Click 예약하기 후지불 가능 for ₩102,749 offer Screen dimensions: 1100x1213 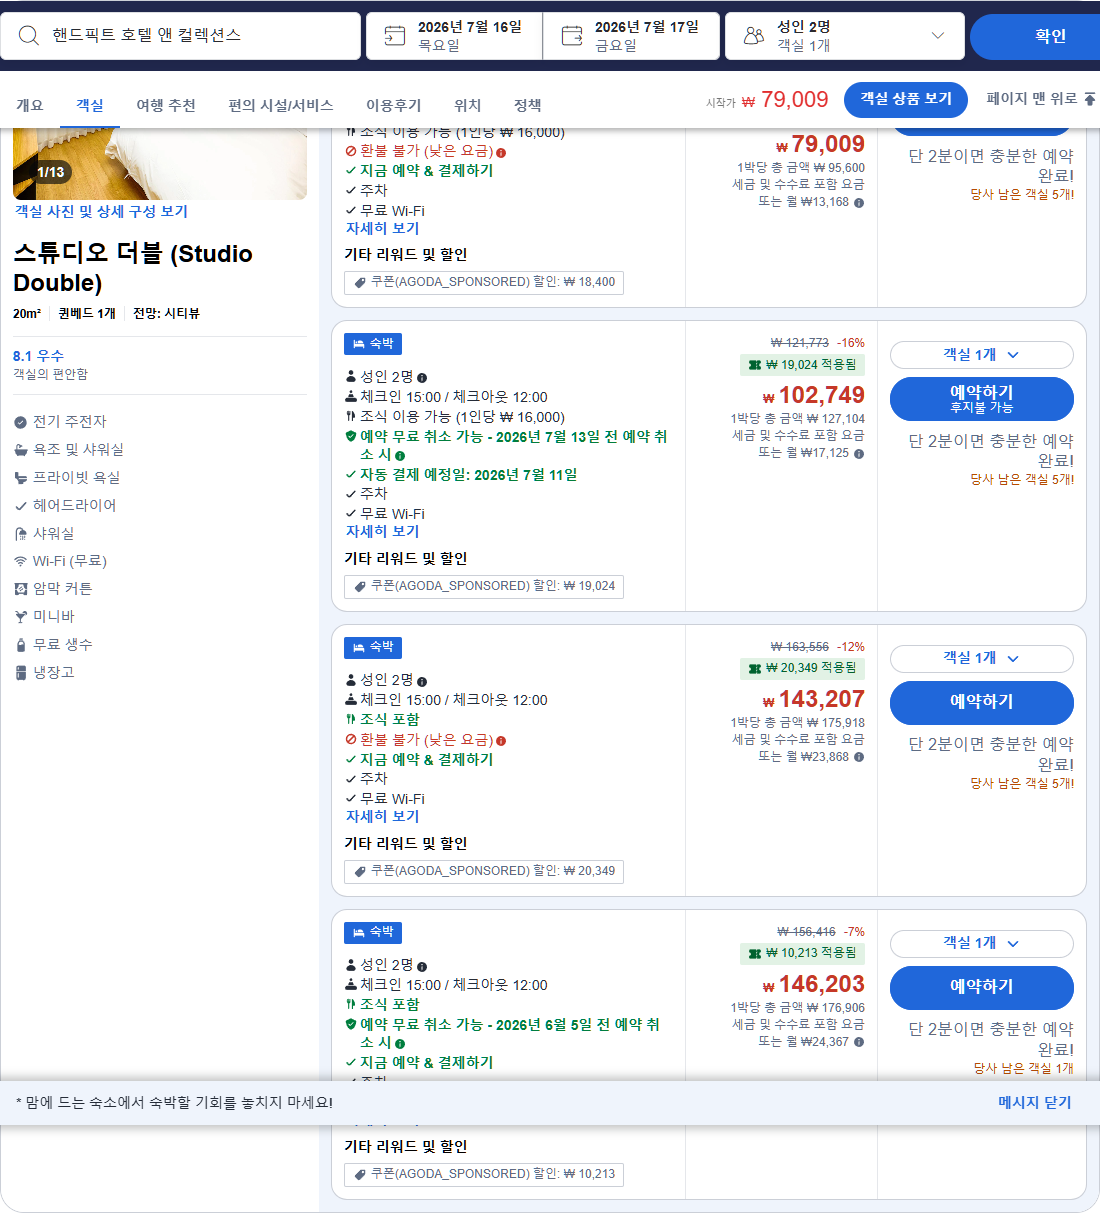pyautogui.click(x=982, y=399)
